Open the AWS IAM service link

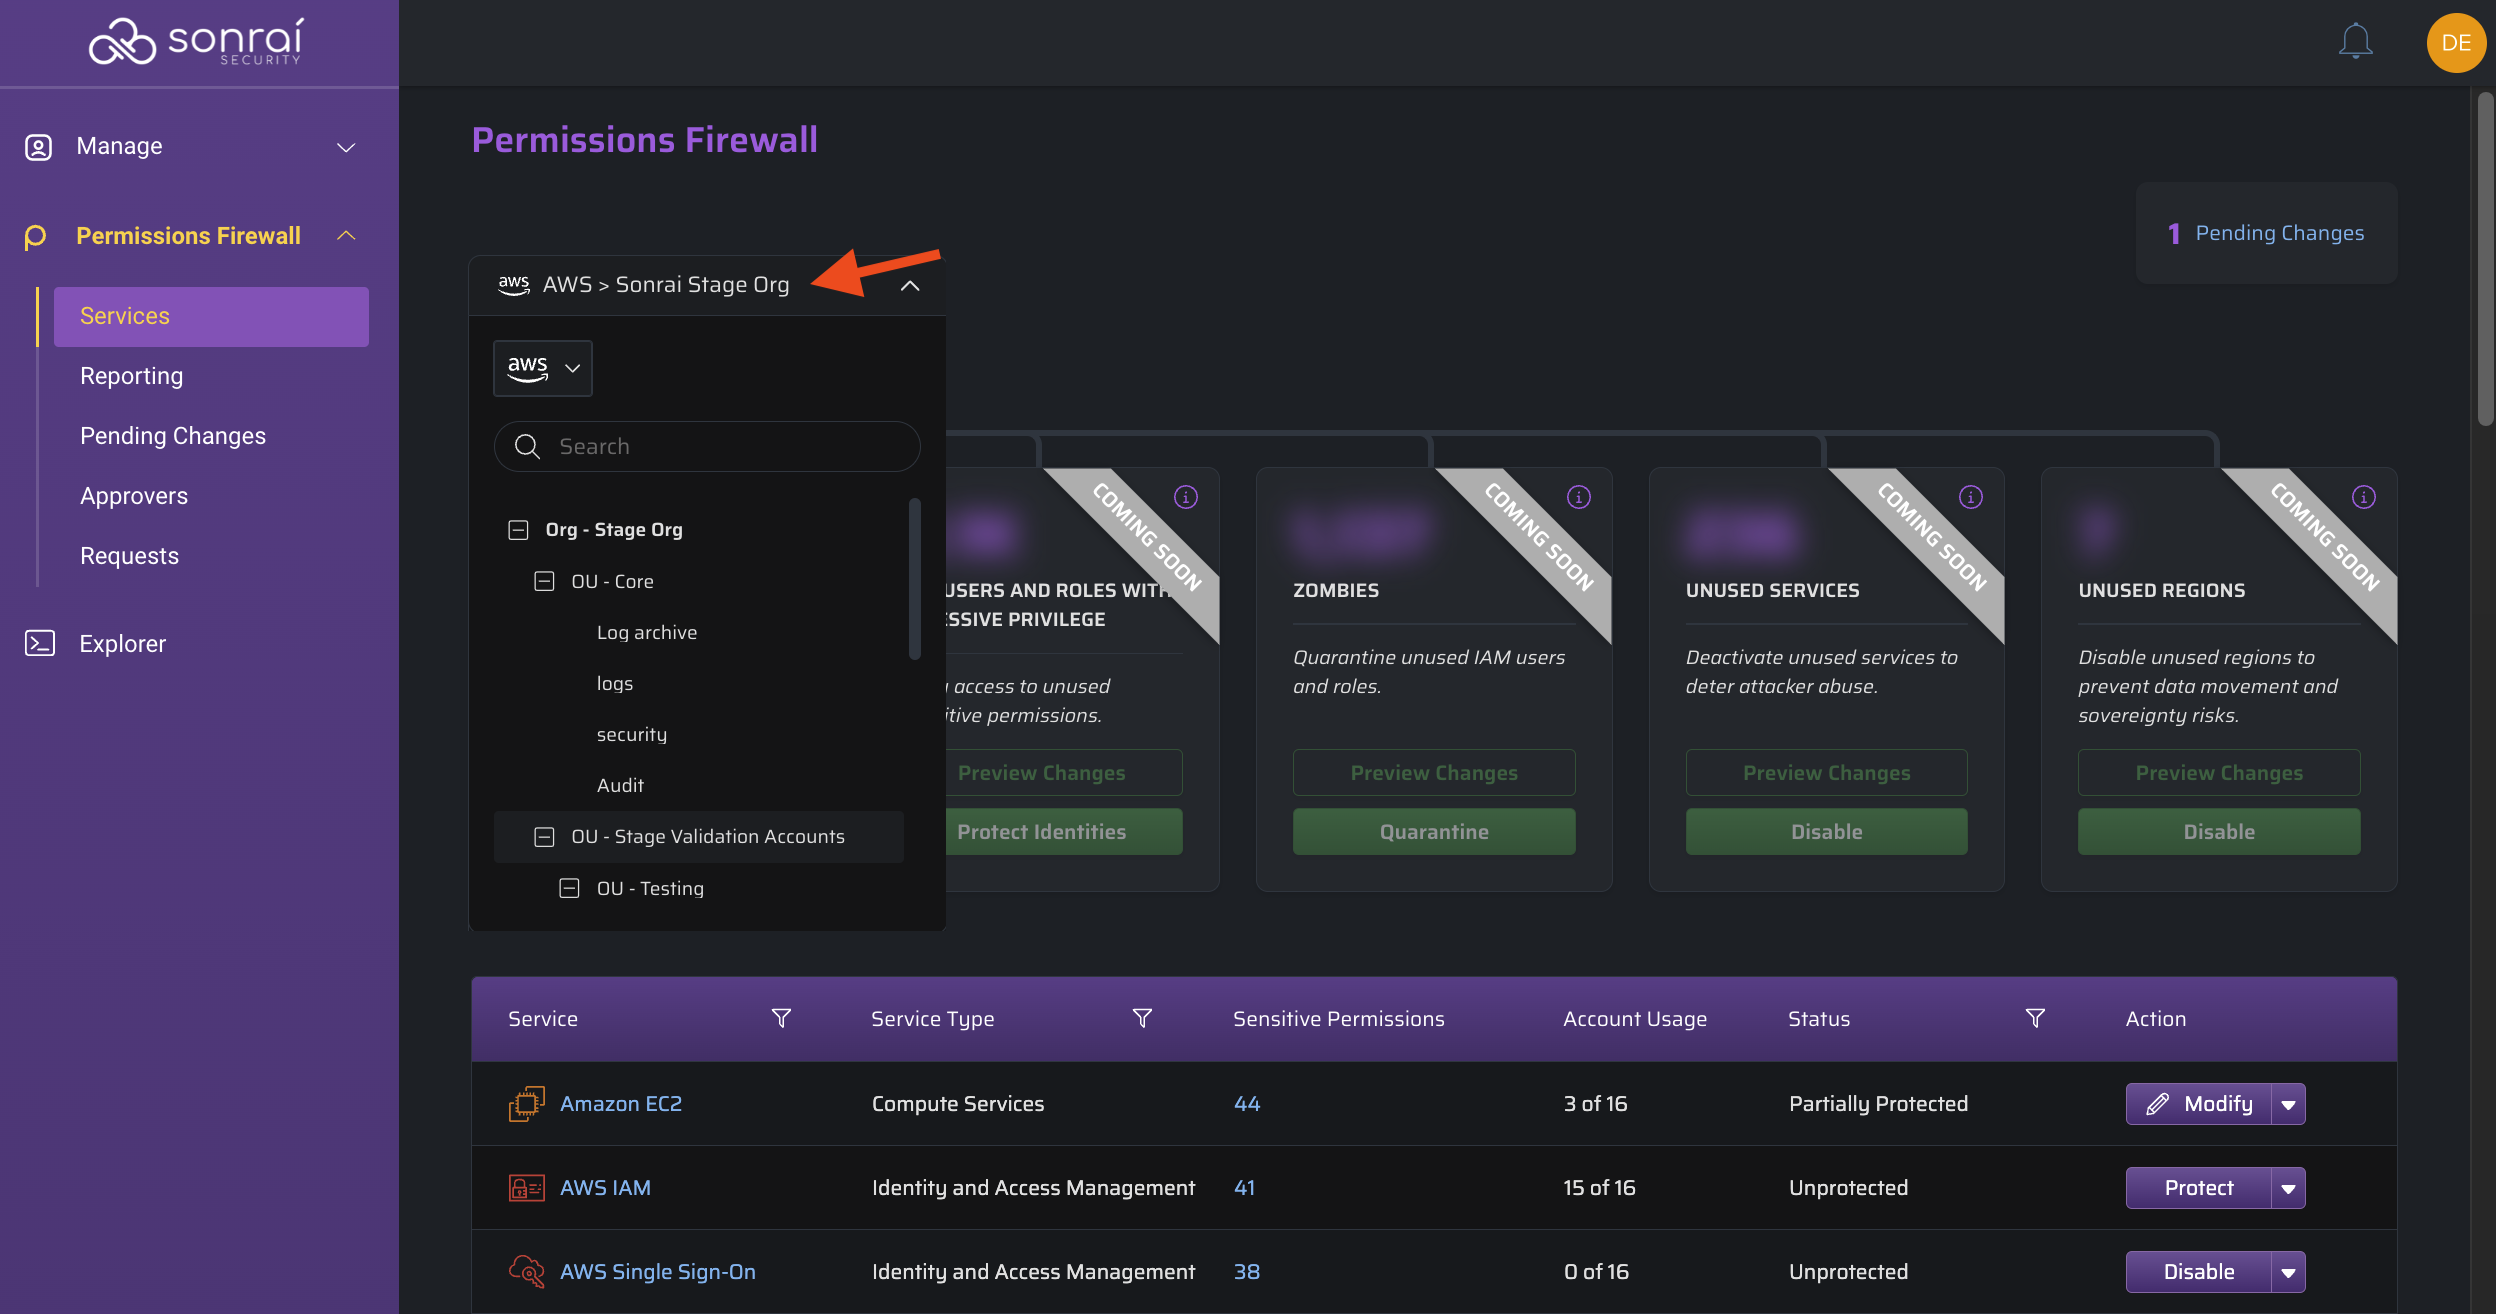click(x=605, y=1187)
